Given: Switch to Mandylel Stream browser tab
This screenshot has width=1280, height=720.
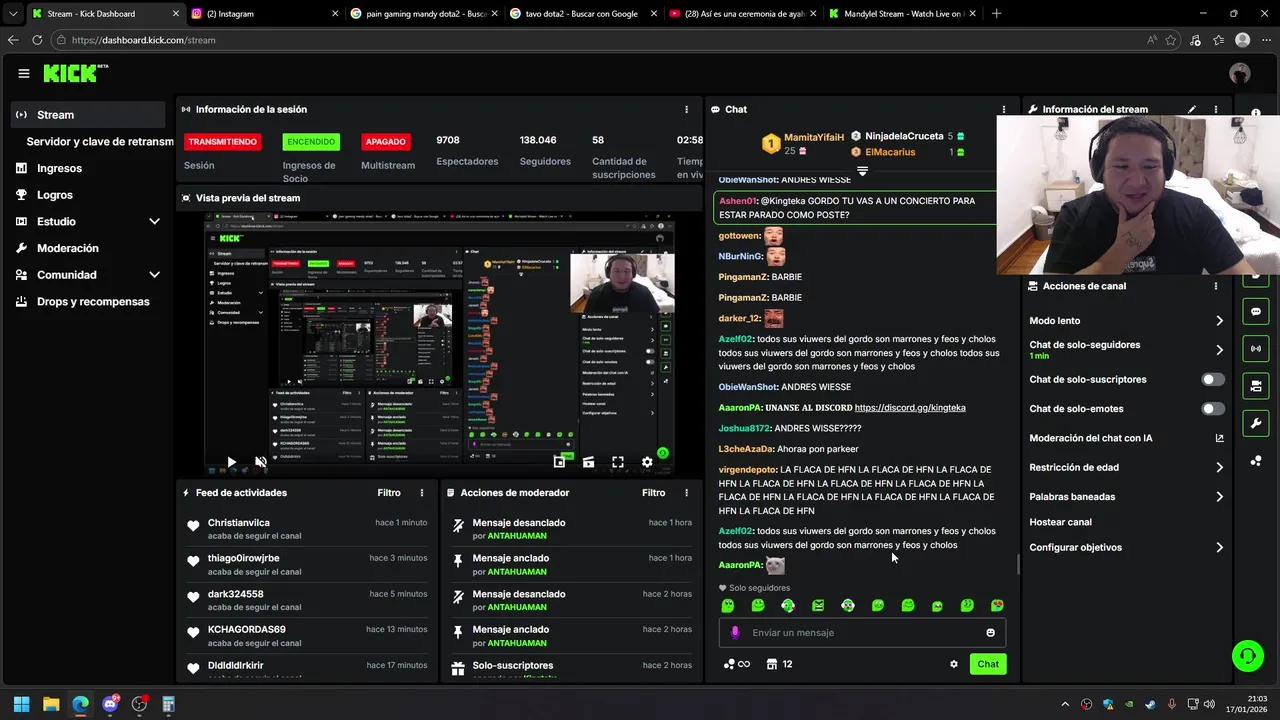Looking at the screenshot, I should pyautogui.click(x=904, y=14).
